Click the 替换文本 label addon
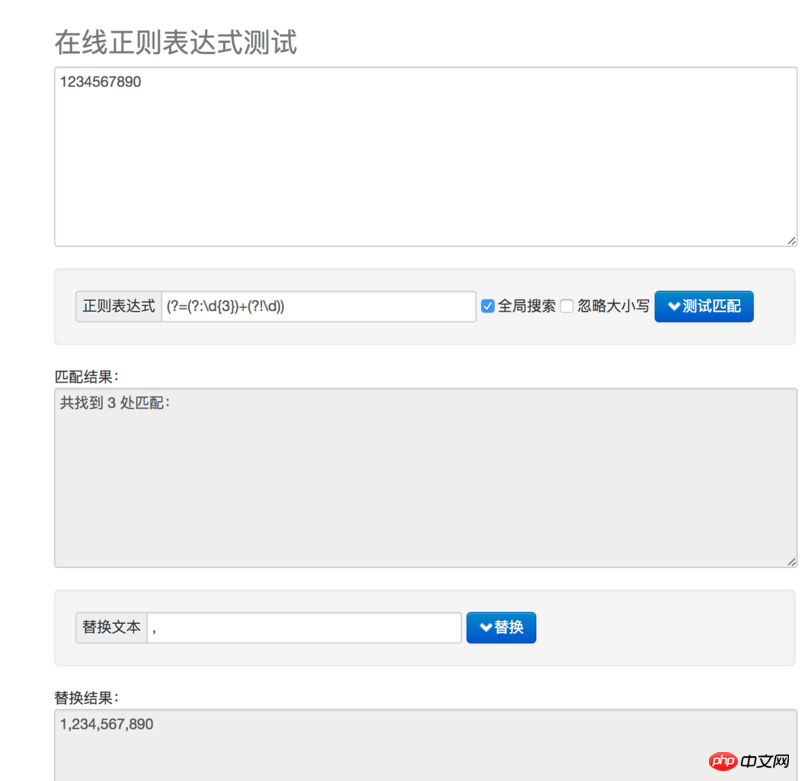800x781 pixels. click(x=112, y=627)
